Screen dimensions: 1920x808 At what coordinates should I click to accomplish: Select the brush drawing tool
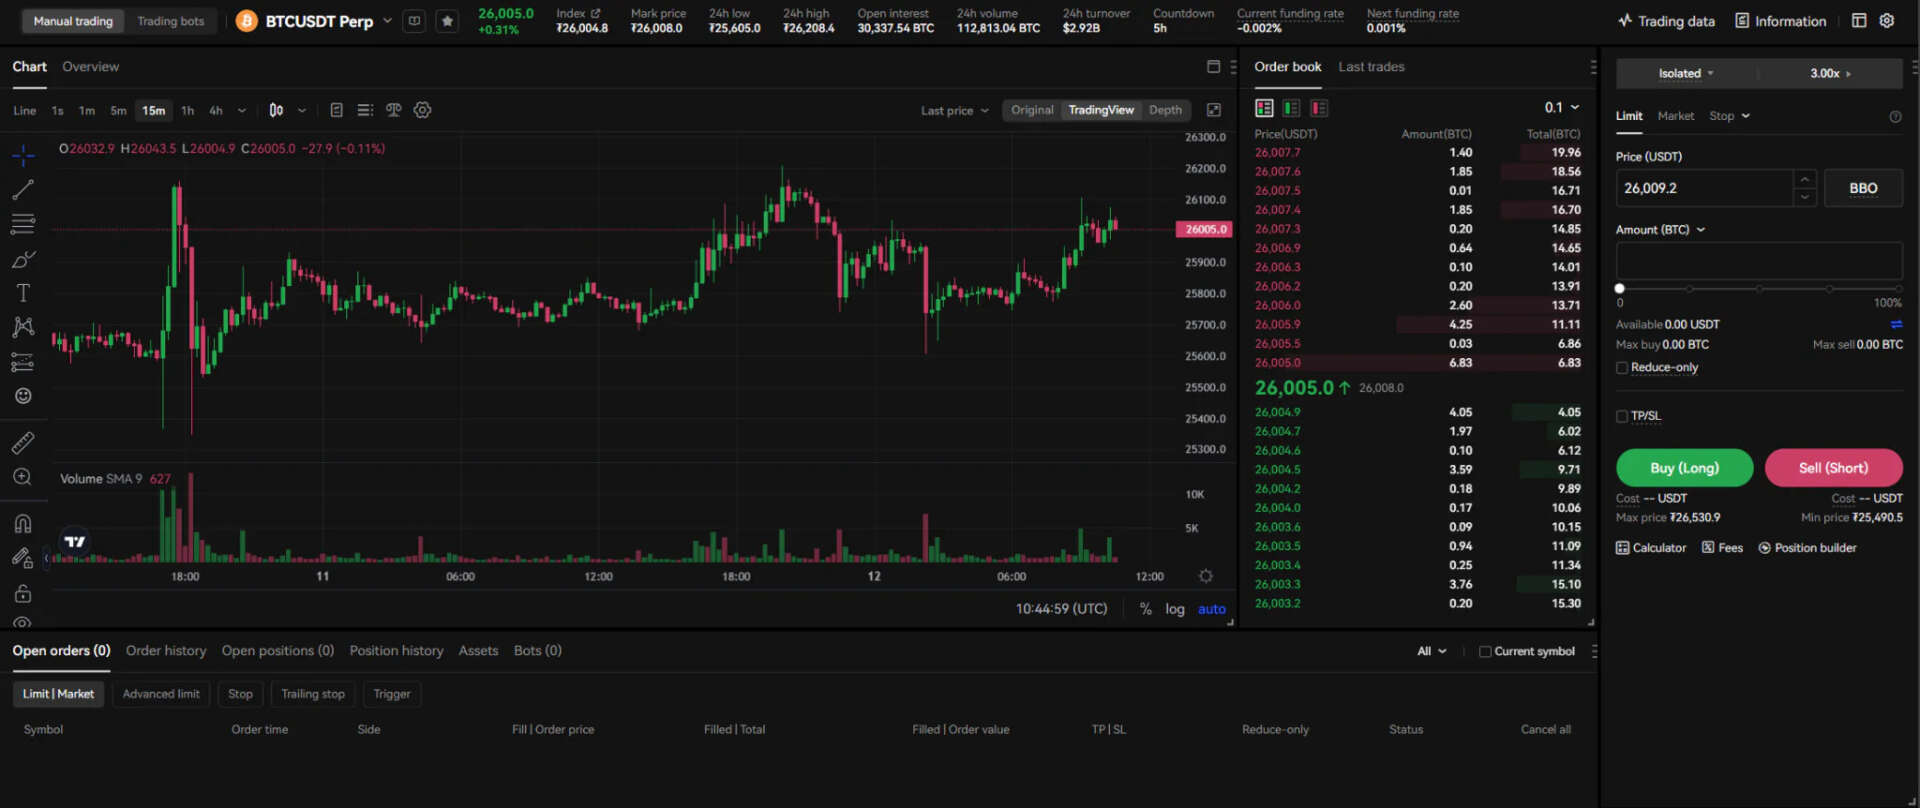23,259
